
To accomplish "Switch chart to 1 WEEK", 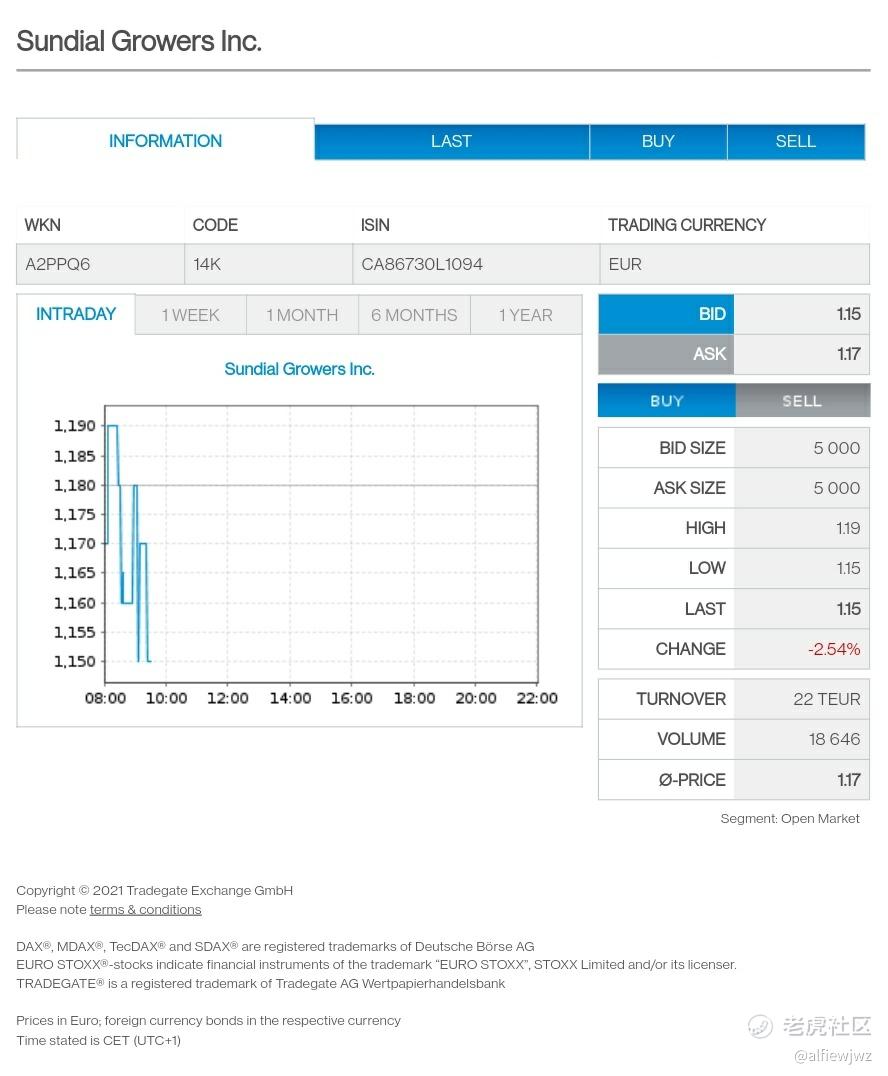I will 191,315.
